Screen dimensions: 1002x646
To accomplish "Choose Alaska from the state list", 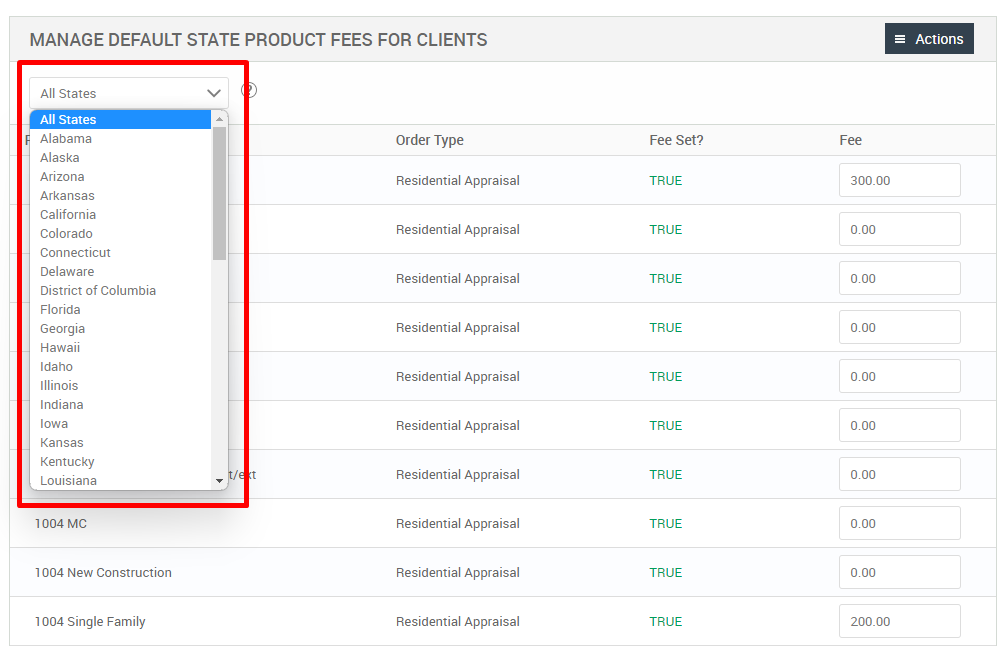I will [121, 158].
